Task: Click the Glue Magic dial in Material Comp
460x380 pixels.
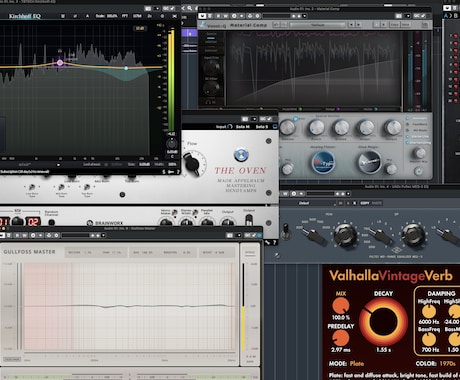Action: (369, 162)
